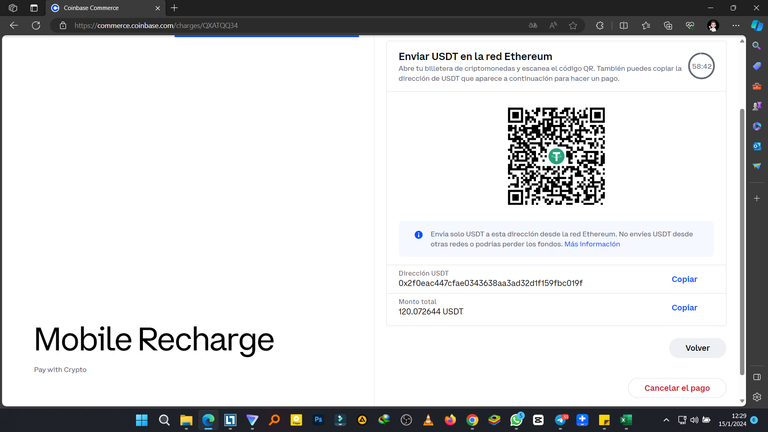Close the Coinbase Commerce tab
Screen dimensions: 768x432
(x=158, y=8)
